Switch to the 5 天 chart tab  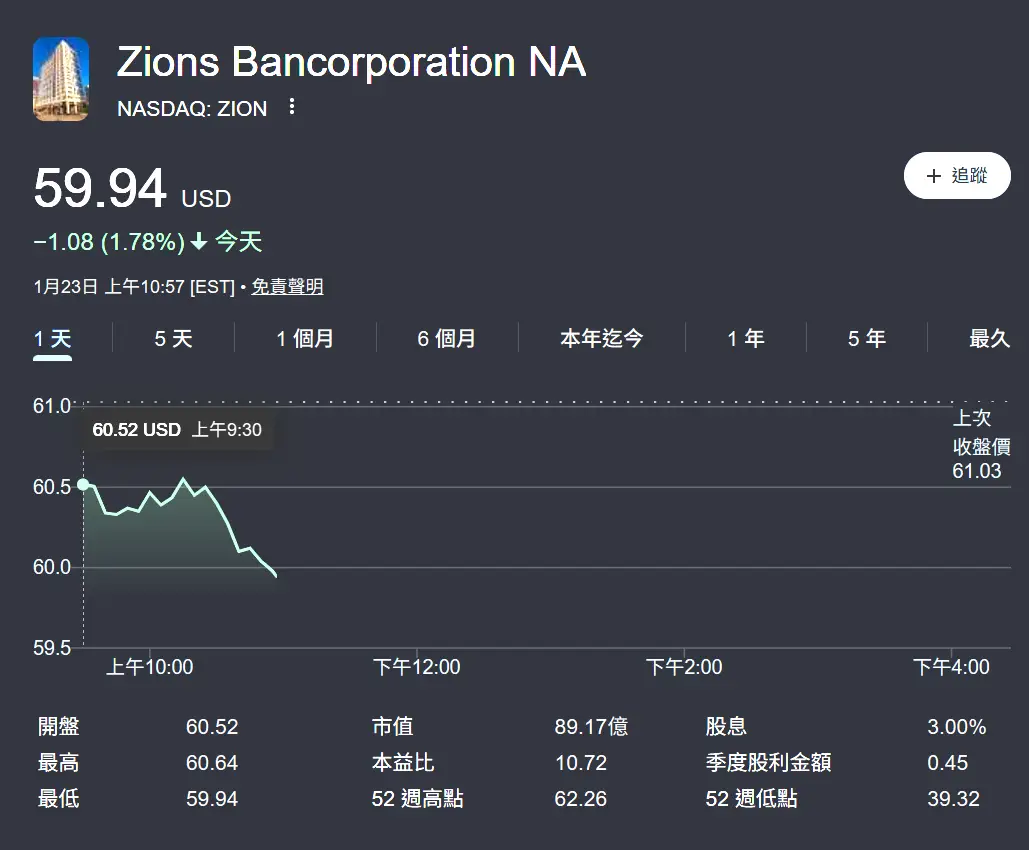(173, 339)
